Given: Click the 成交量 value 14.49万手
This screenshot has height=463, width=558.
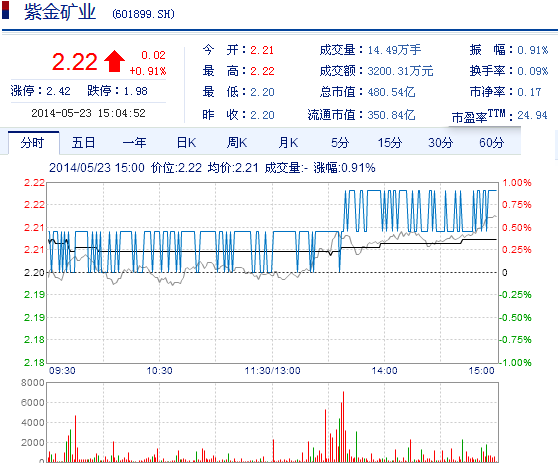Looking at the screenshot, I should (x=394, y=50).
